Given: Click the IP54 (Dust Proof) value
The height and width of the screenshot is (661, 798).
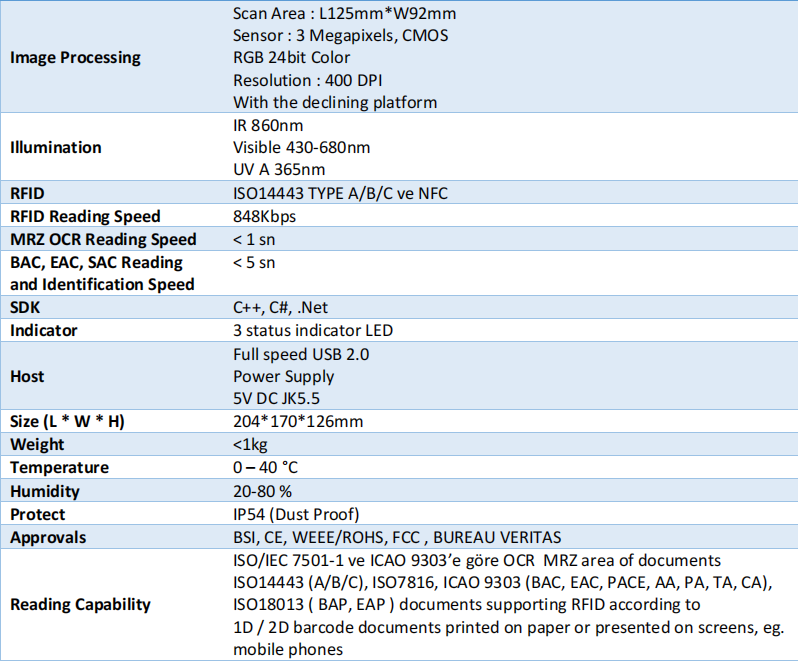Looking at the screenshot, I should pyautogui.click(x=295, y=514).
